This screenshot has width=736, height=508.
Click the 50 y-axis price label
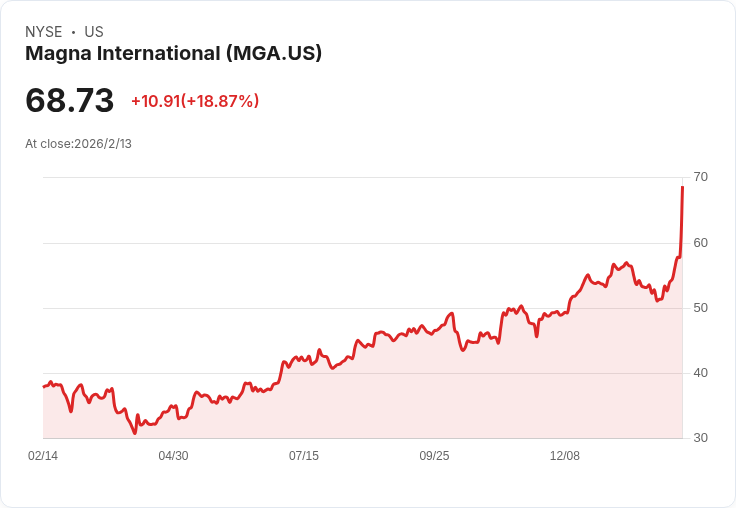tap(700, 308)
